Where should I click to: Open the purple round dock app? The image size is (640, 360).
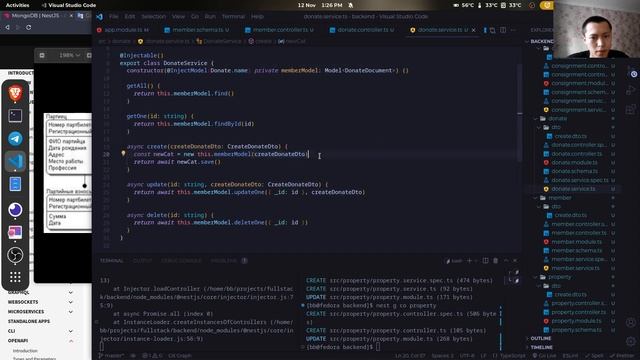(x=15, y=210)
